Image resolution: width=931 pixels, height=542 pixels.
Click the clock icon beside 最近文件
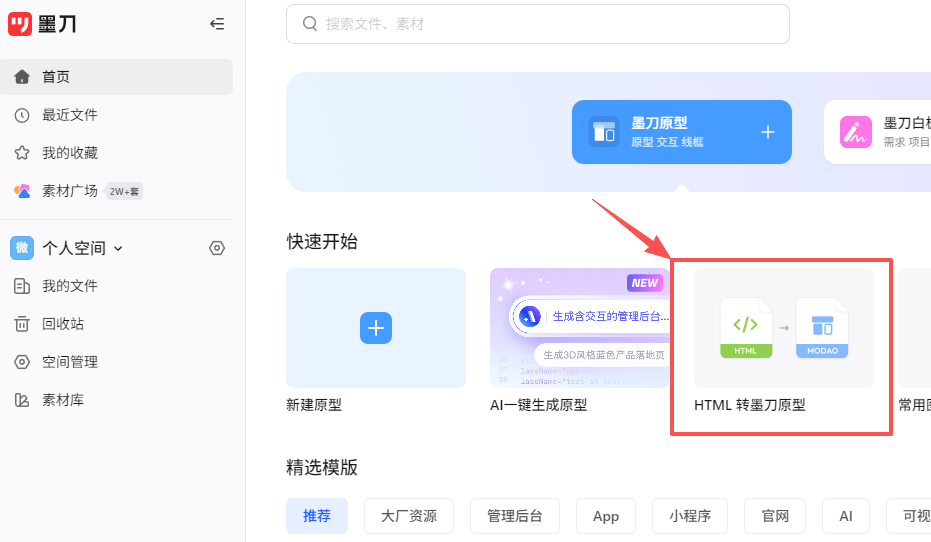pyautogui.click(x=22, y=115)
